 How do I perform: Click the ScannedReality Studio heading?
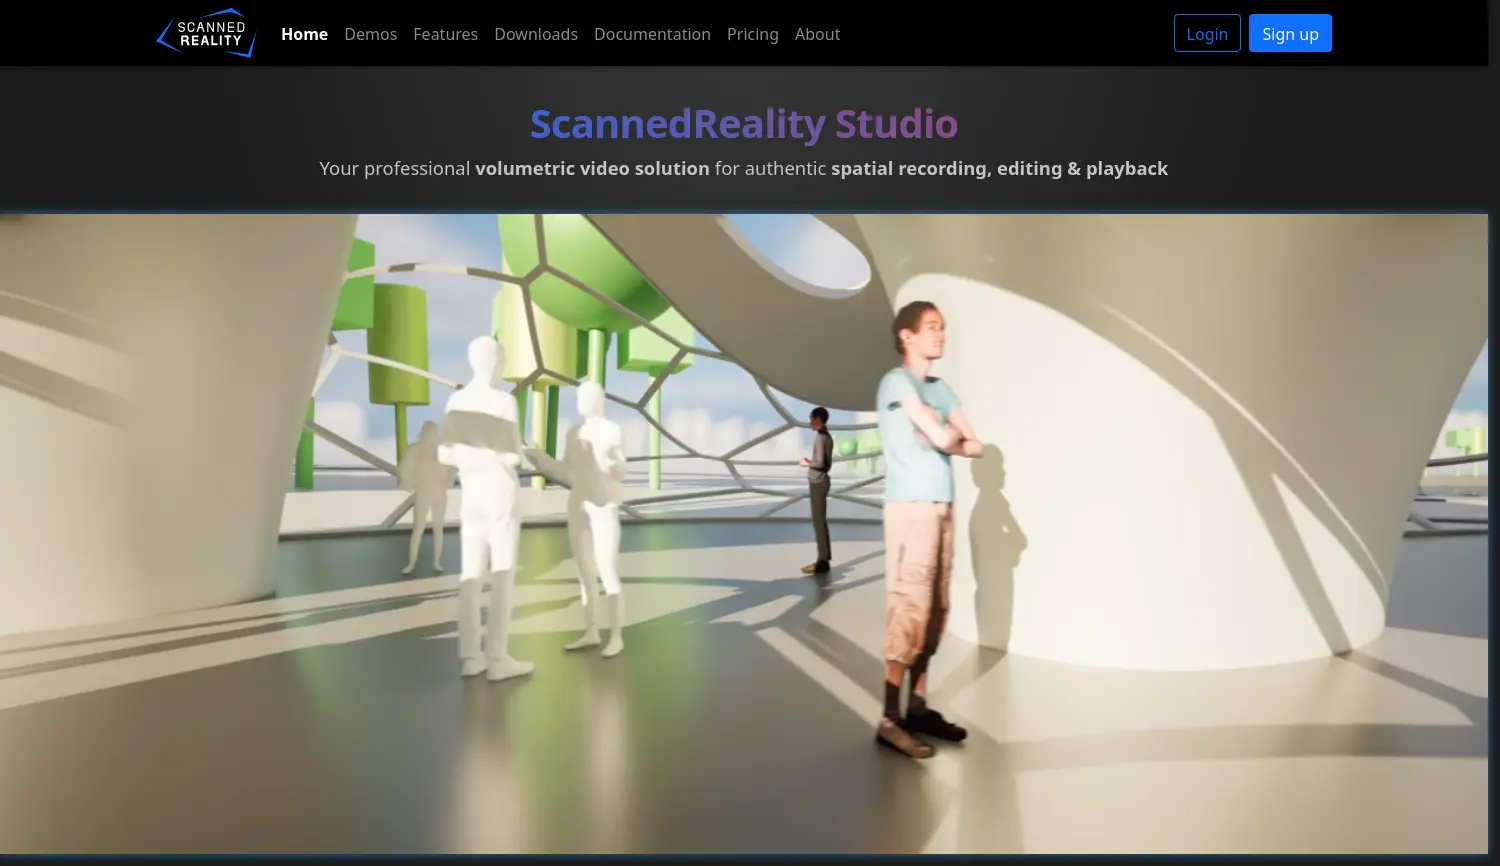click(744, 124)
